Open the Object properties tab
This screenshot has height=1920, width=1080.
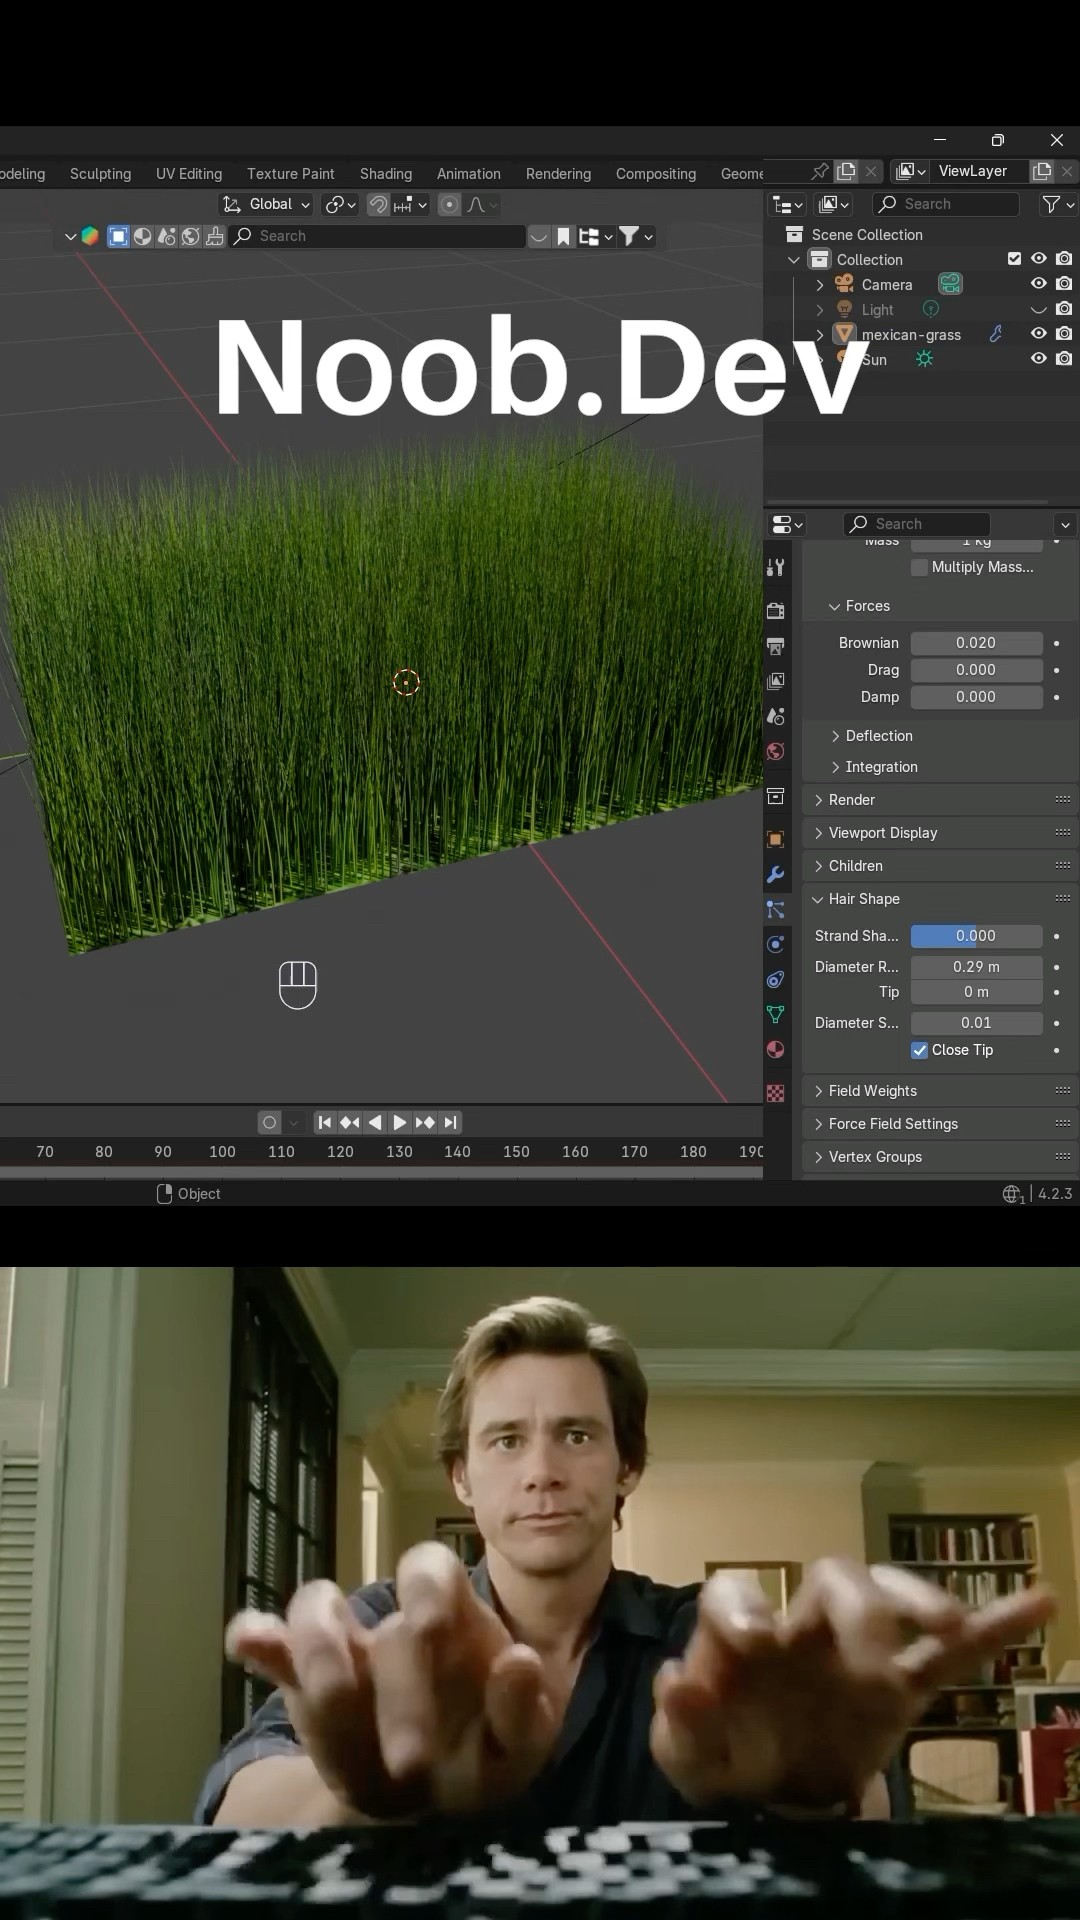[775, 839]
